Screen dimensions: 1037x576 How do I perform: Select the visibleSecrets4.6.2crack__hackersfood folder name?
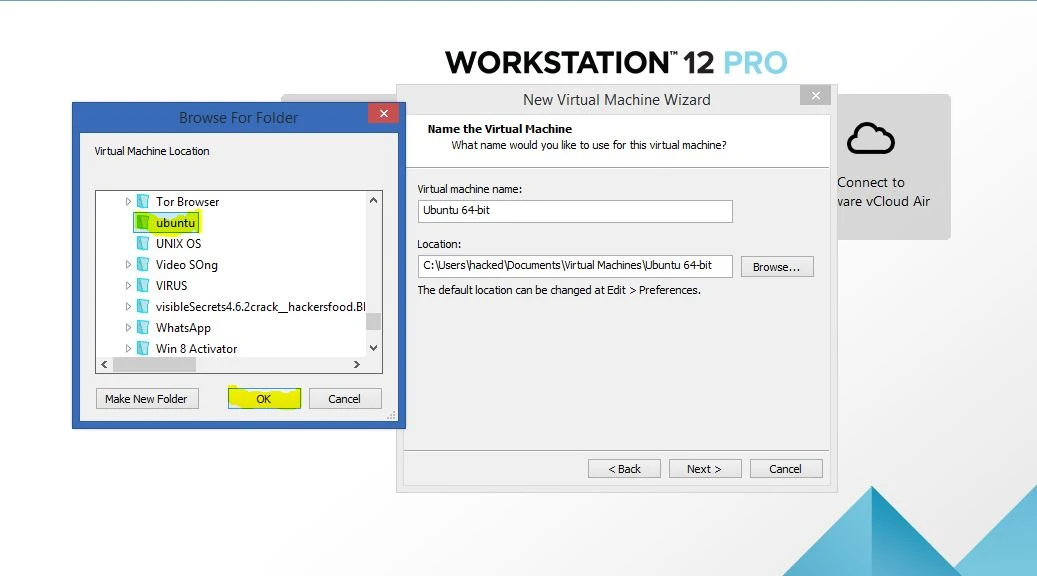pyautogui.click(x=261, y=307)
